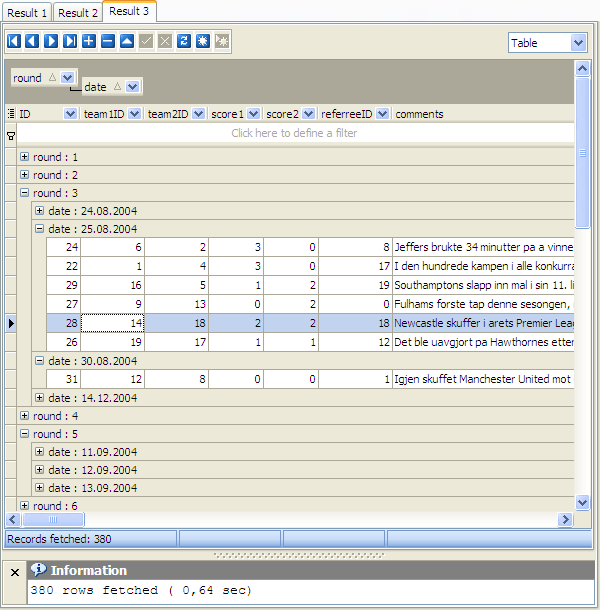Image resolution: width=600 pixels, height=610 pixels.
Task: Go to the next record
Action: pos(51,41)
